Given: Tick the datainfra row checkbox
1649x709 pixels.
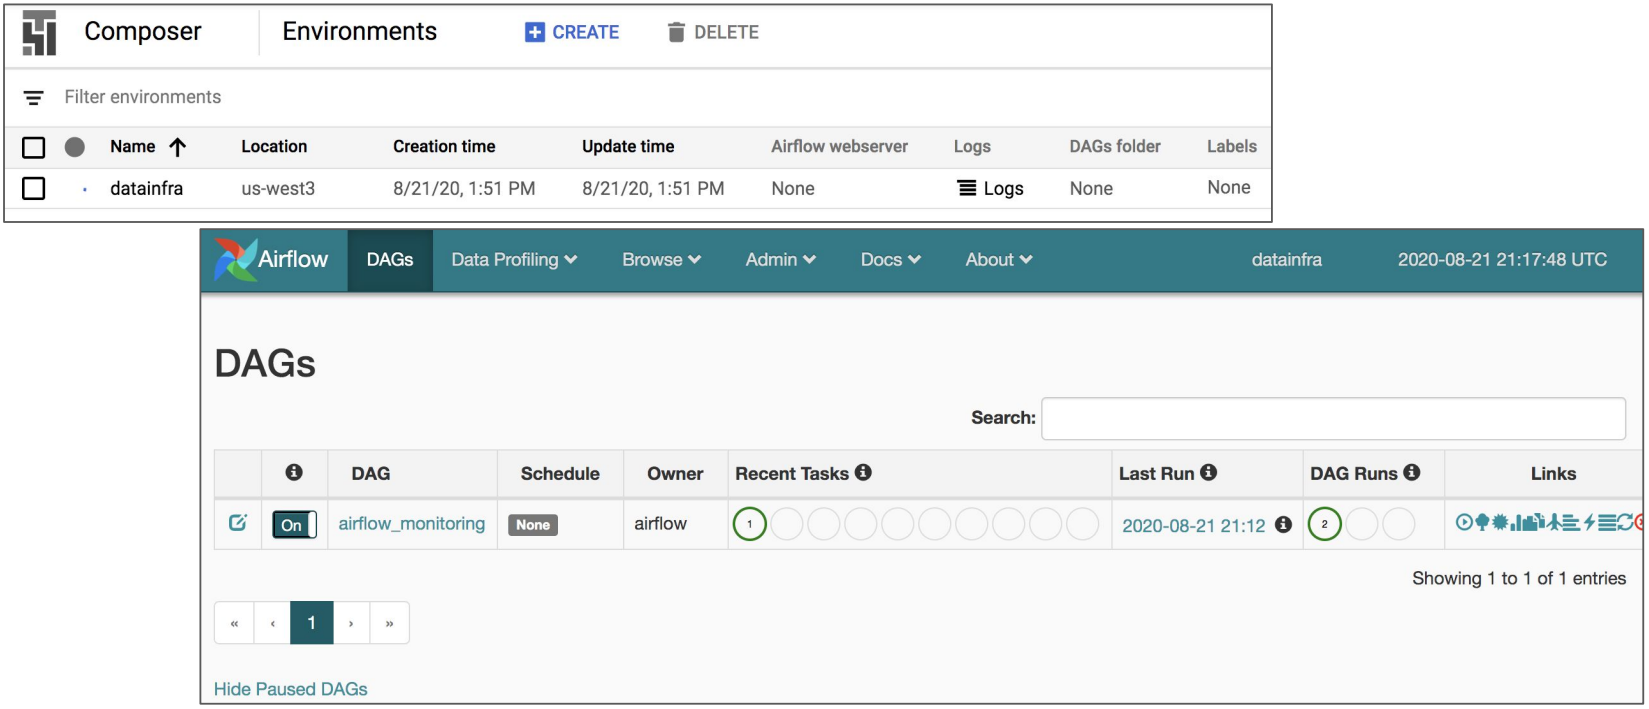Looking at the screenshot, I should click(34, 188).
